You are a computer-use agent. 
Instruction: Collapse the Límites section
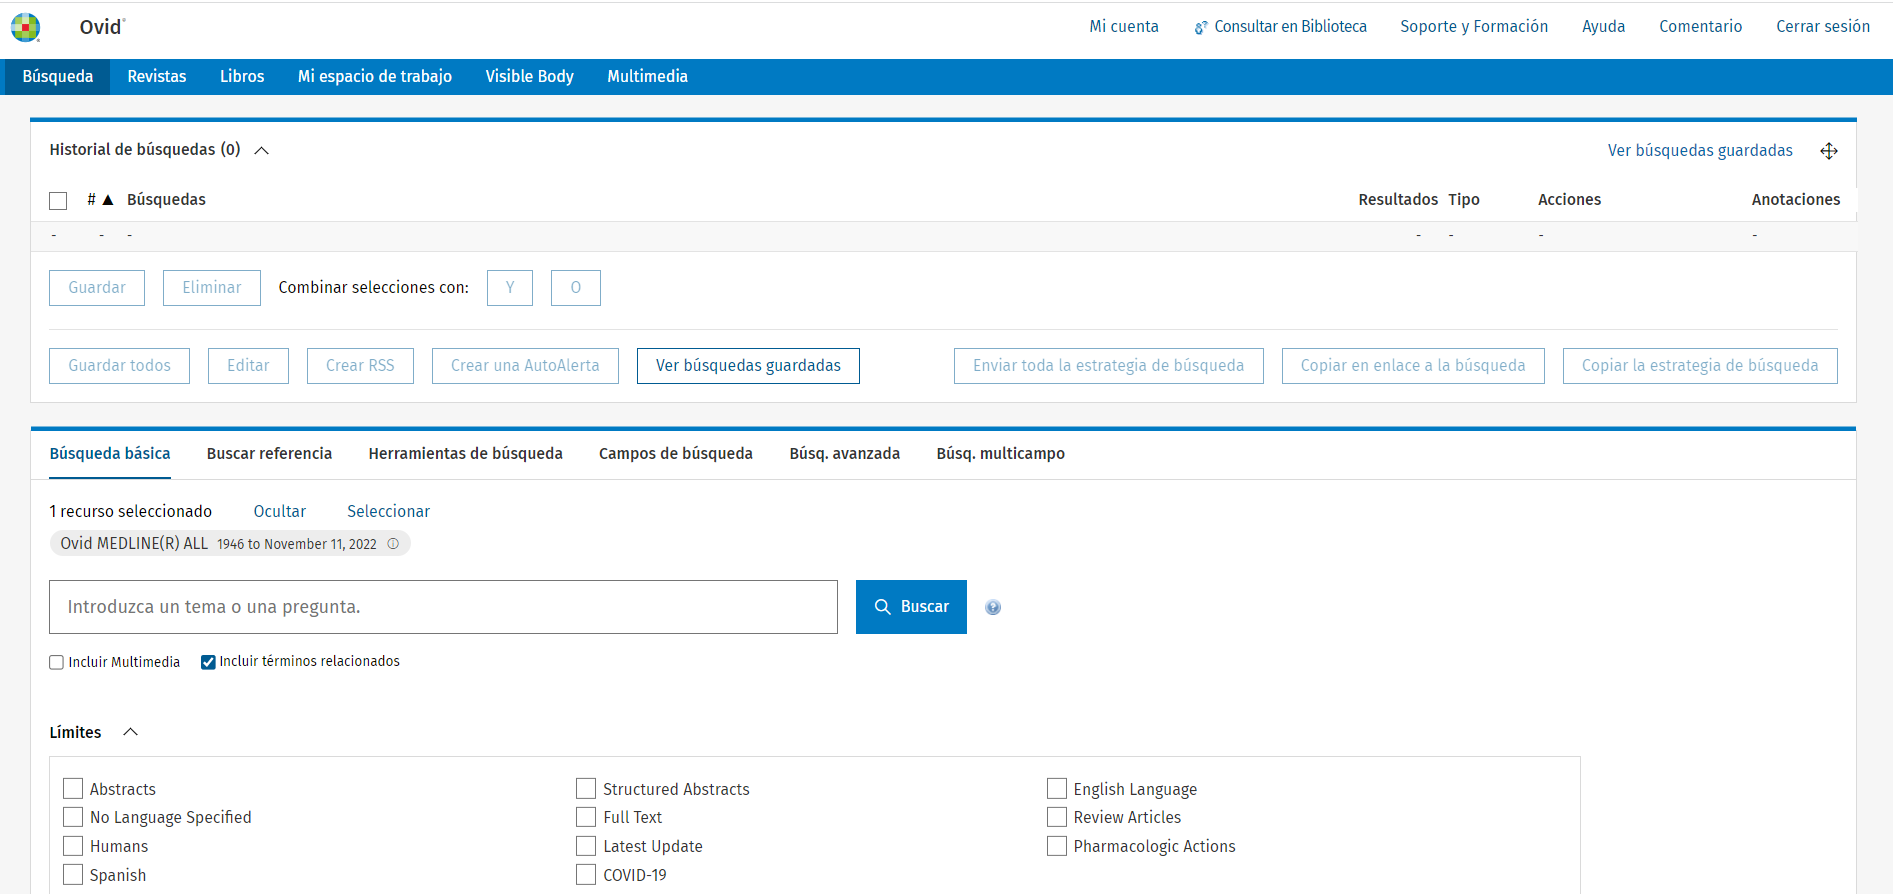(130, 732)
